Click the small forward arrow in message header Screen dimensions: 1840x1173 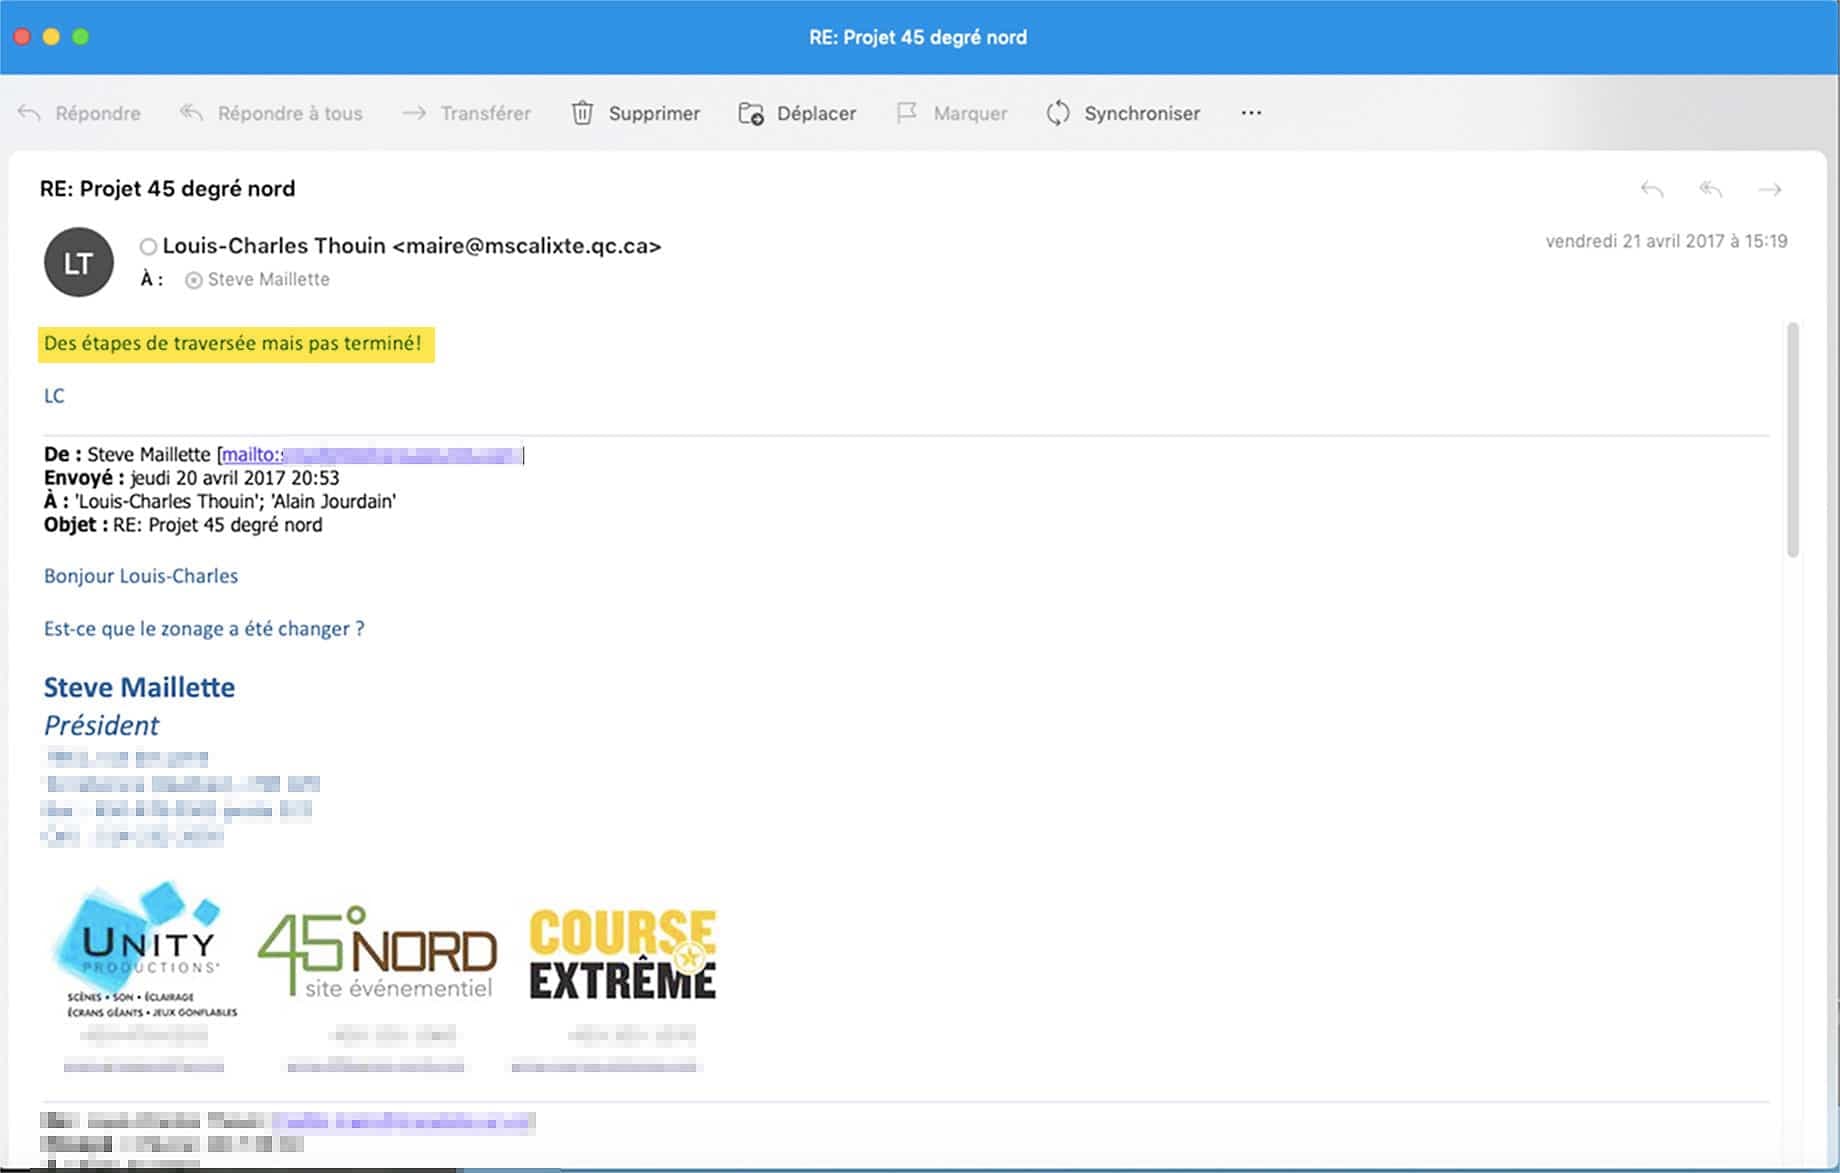tap(1770, 189)
